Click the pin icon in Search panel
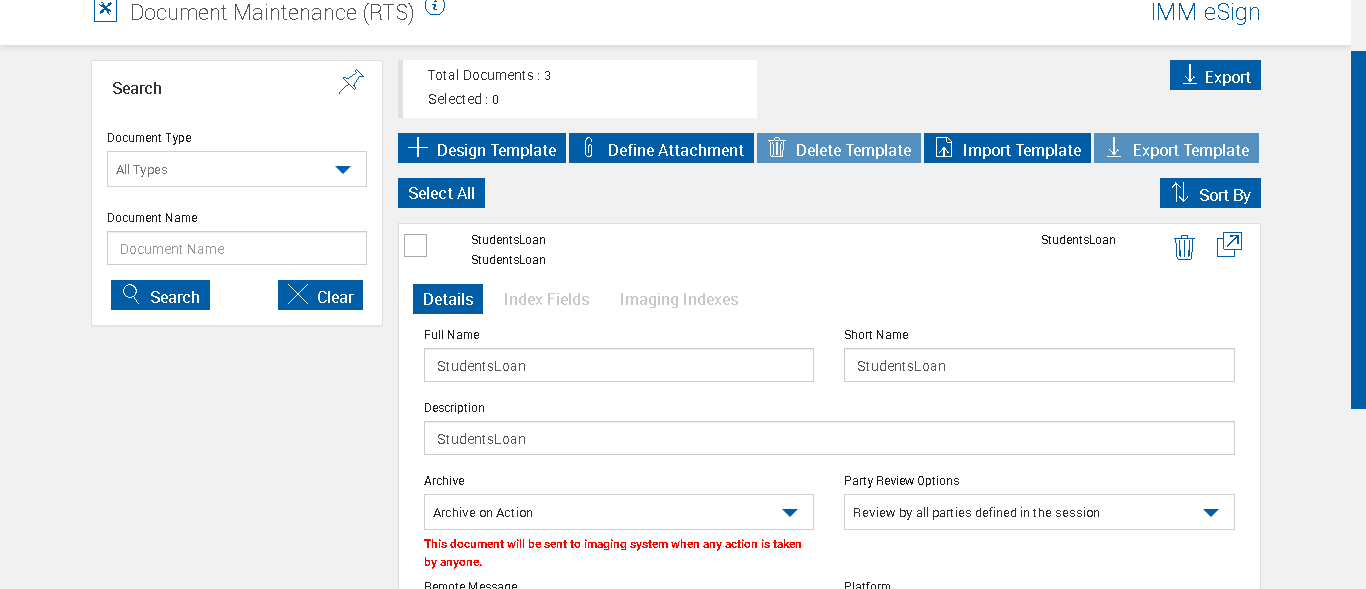Screen dimensions: 1366x589 351,82
